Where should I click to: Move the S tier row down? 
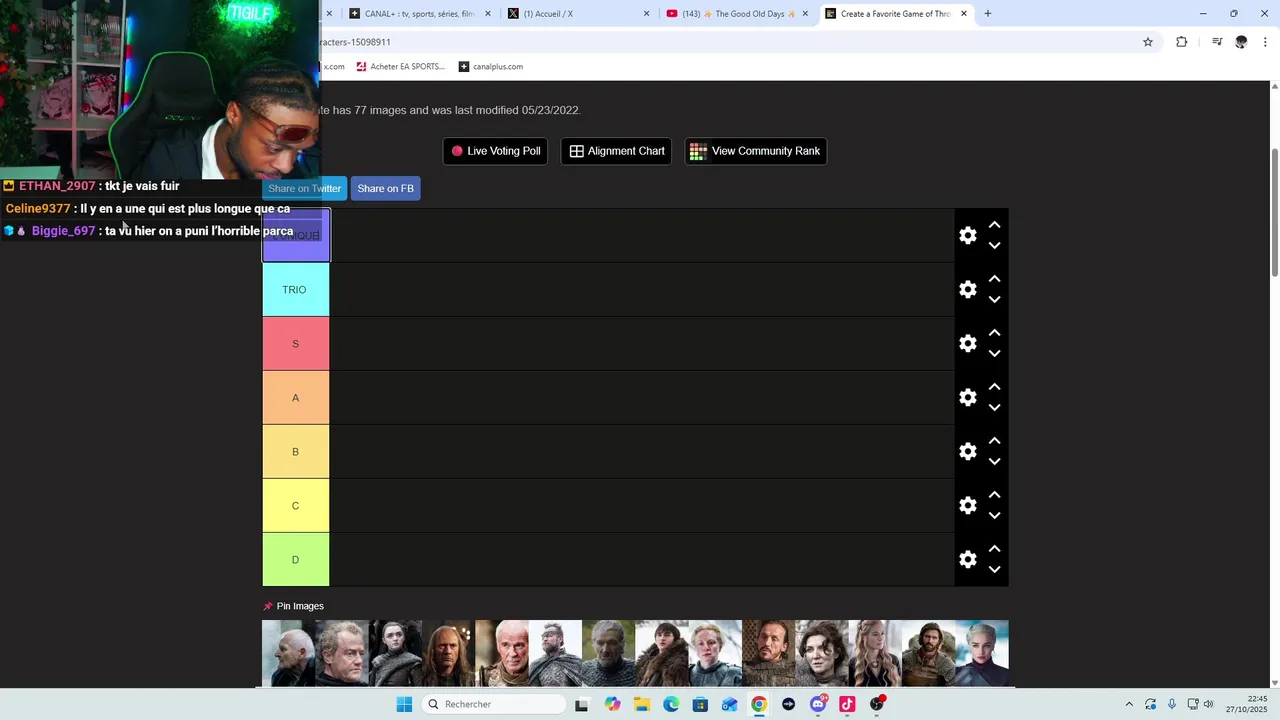point(994,354)
